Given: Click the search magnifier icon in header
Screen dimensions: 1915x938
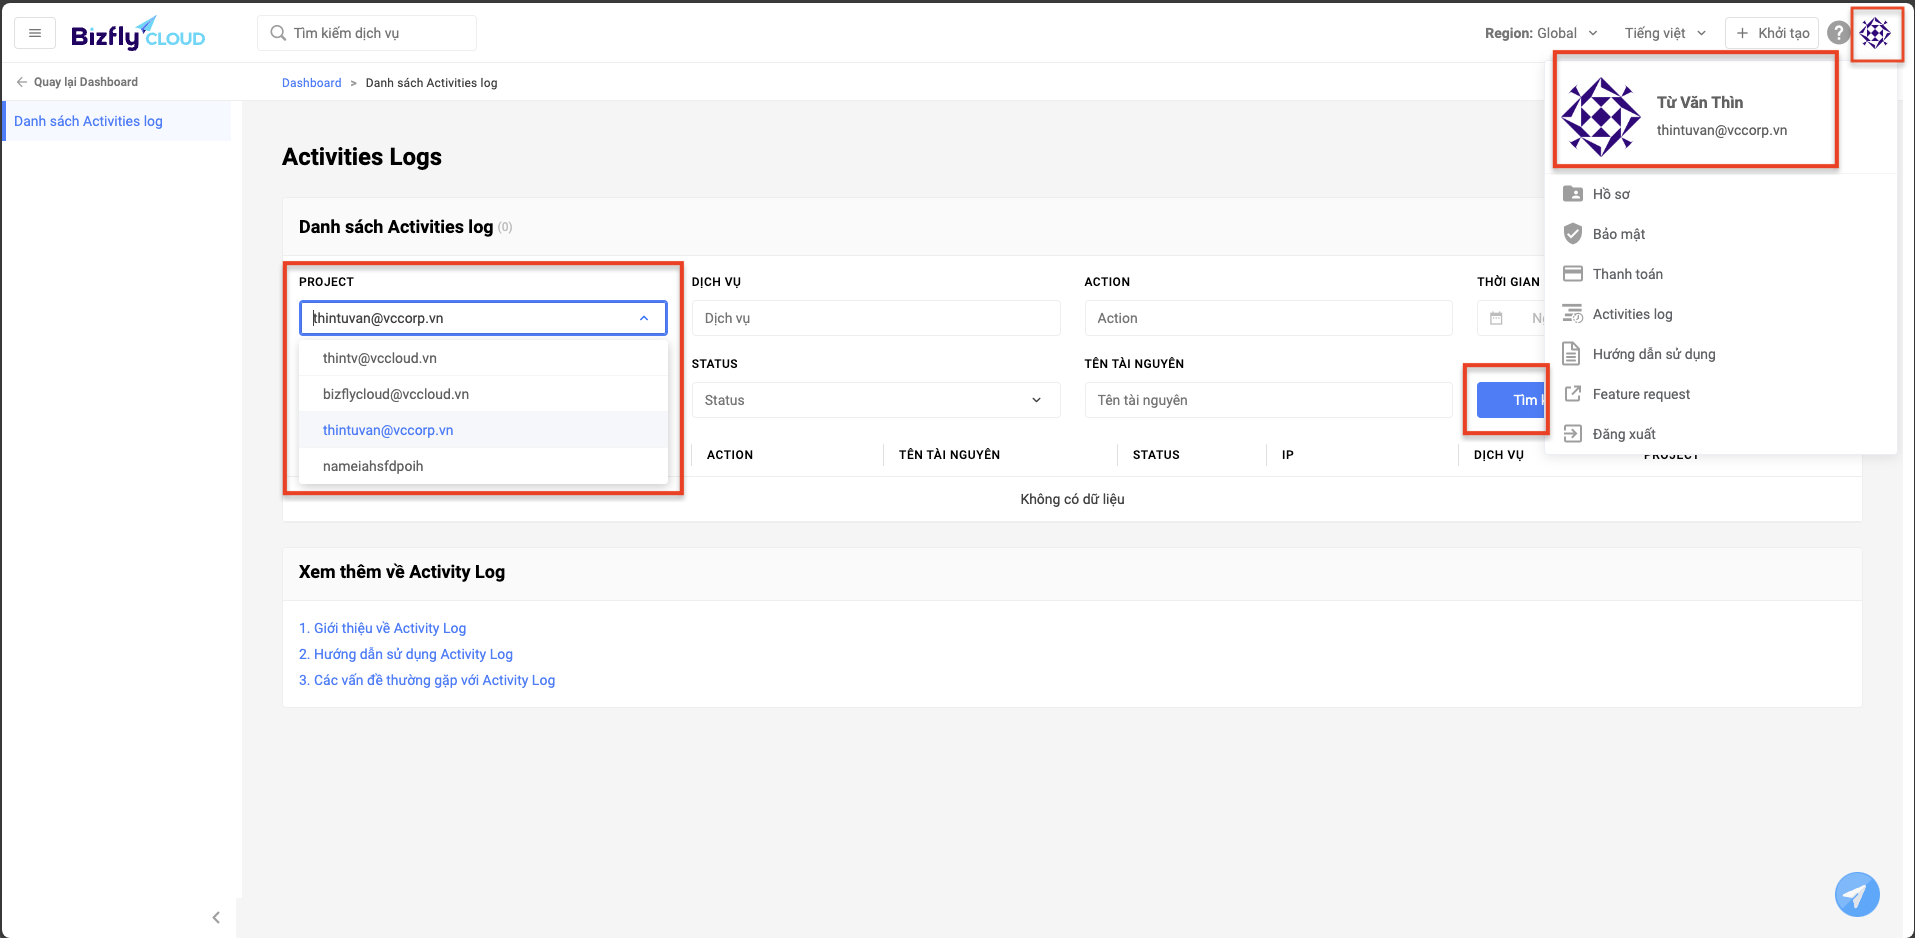Looking at the screenshot, I should (x=278, y=33).
